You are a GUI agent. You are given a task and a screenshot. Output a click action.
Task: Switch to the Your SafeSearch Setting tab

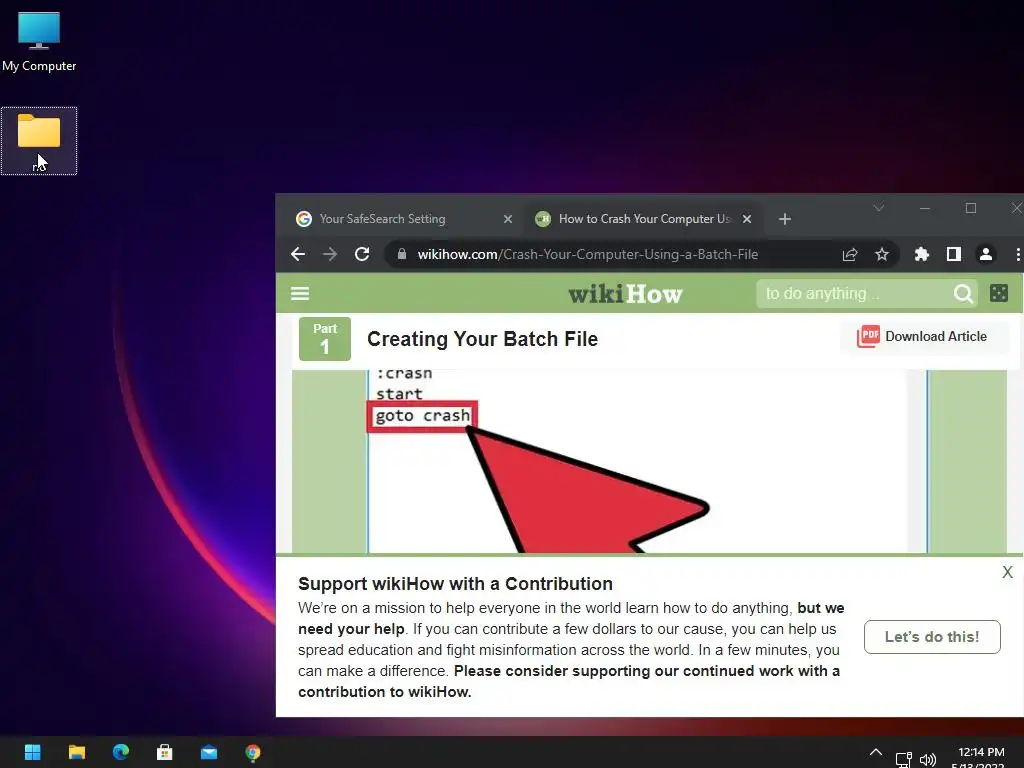(x=382, y=219)
